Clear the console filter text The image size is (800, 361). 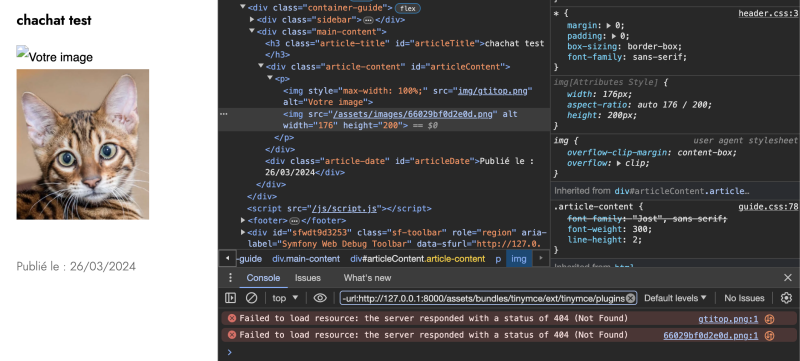point(631,298)
